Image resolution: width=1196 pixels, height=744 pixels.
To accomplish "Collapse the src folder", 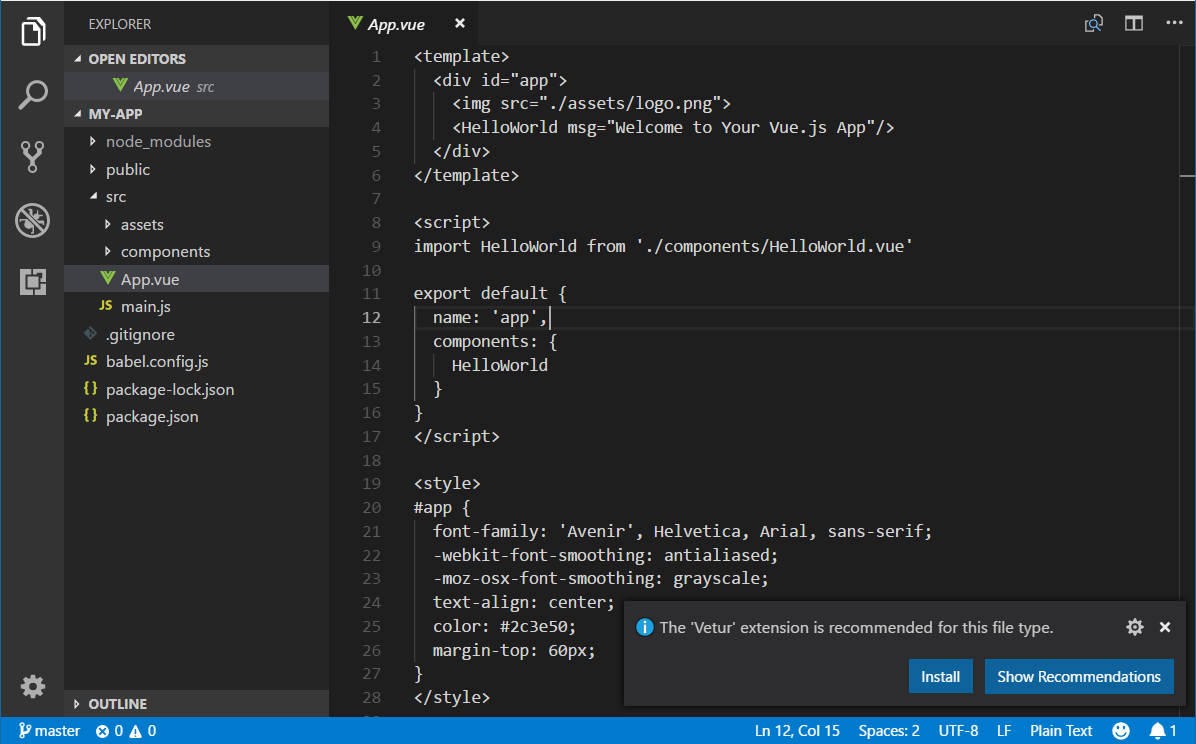I will (x=116, y=197).
